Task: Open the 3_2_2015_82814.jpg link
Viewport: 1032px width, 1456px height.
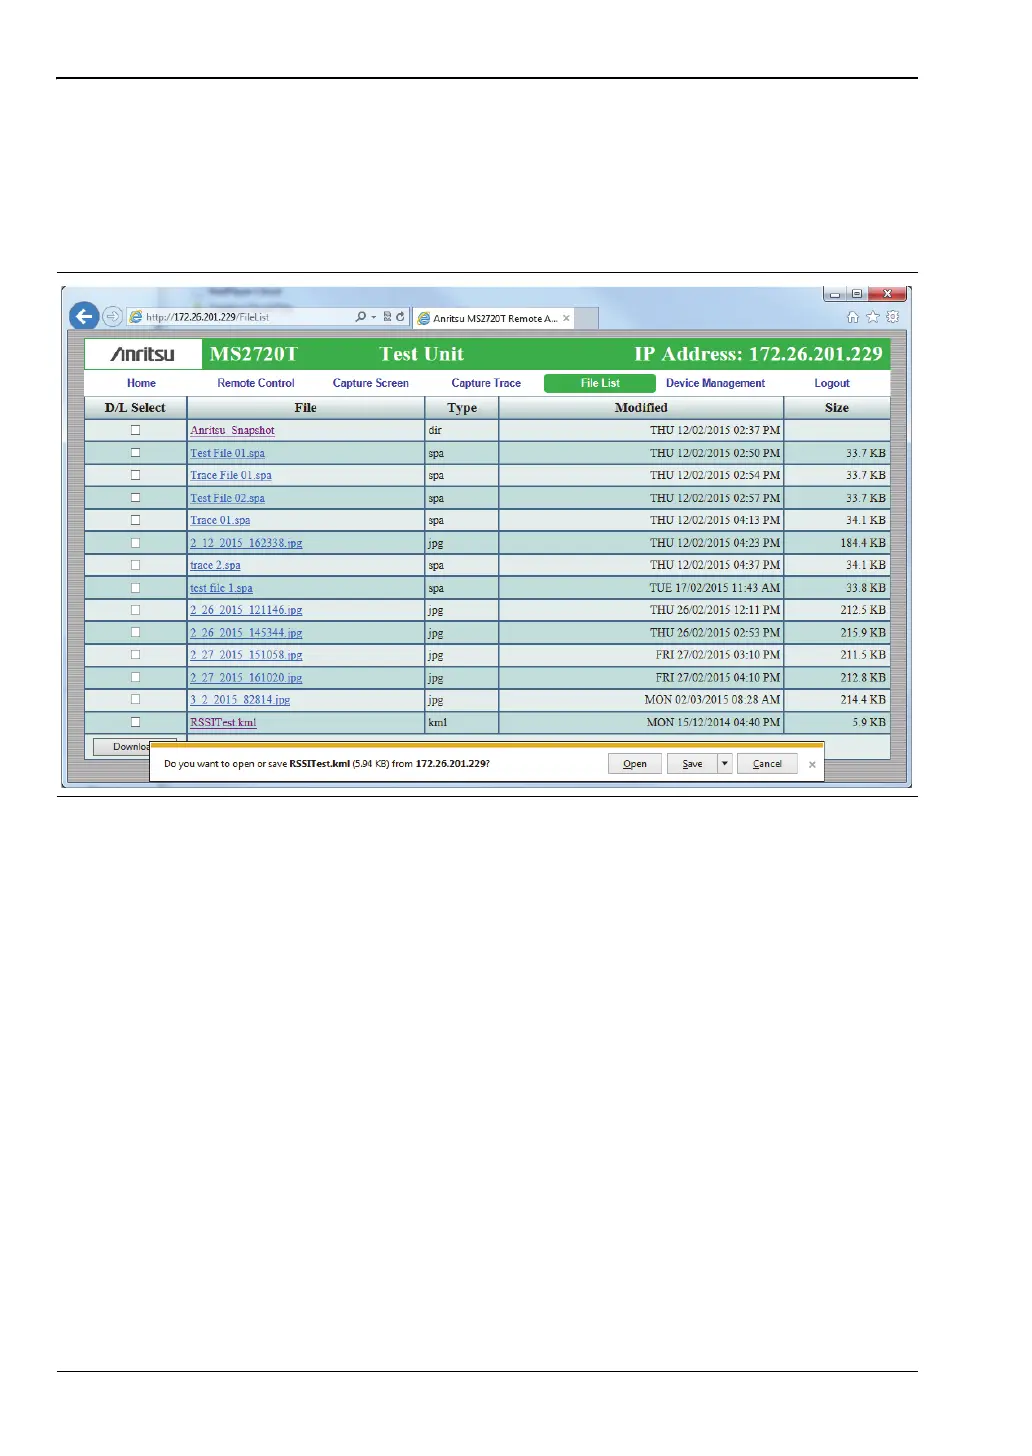Action: click(240, 700)
